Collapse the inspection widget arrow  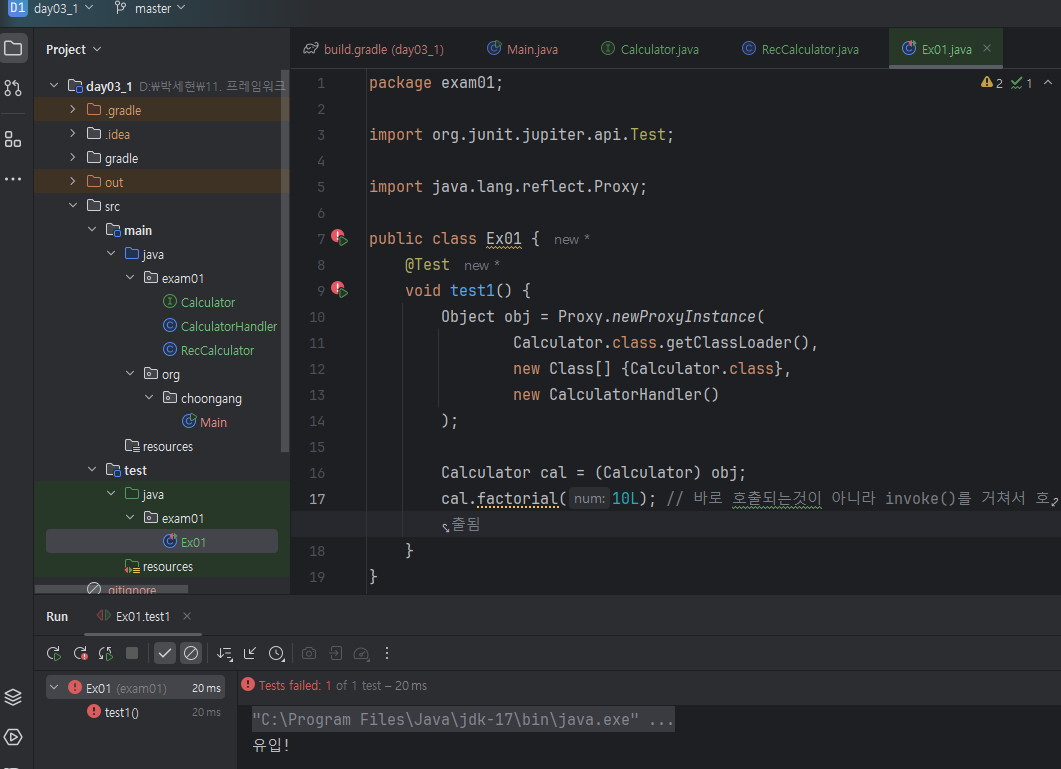tap(1047, 83)
